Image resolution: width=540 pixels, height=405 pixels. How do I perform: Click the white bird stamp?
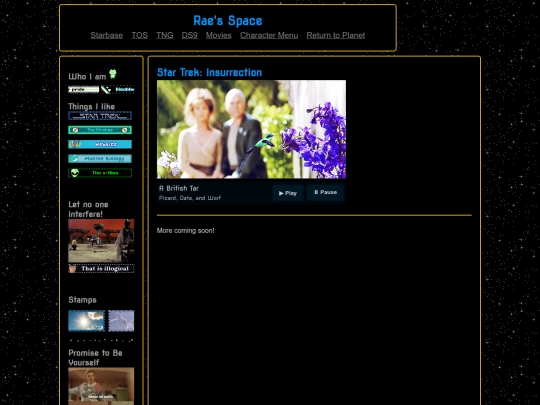tap(121, 321)
